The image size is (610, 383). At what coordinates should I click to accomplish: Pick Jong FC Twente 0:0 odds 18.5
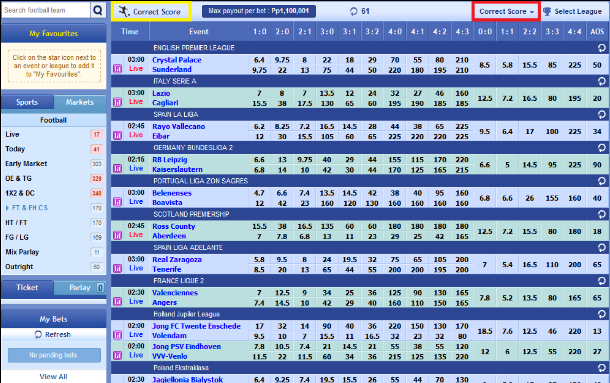(484, 331)
